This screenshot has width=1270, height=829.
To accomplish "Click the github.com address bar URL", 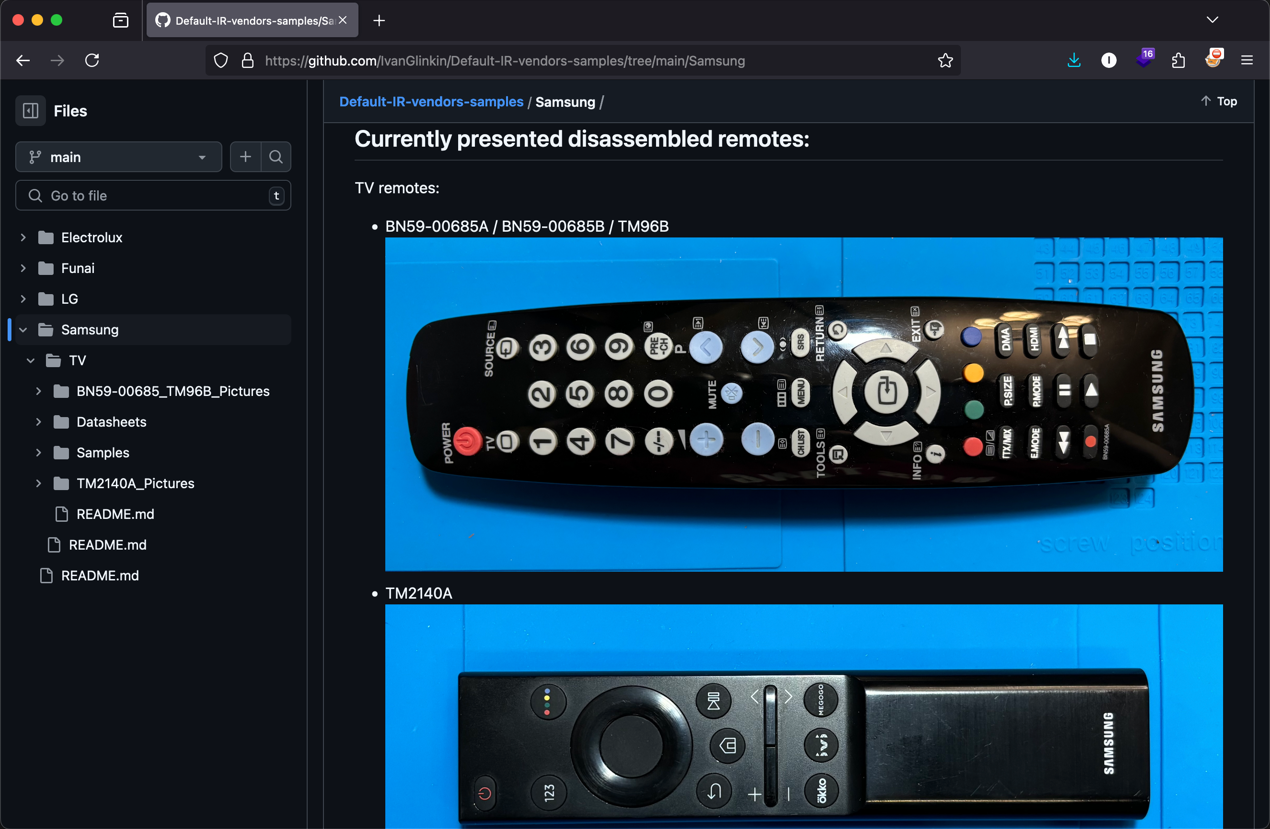I will 505,61.
